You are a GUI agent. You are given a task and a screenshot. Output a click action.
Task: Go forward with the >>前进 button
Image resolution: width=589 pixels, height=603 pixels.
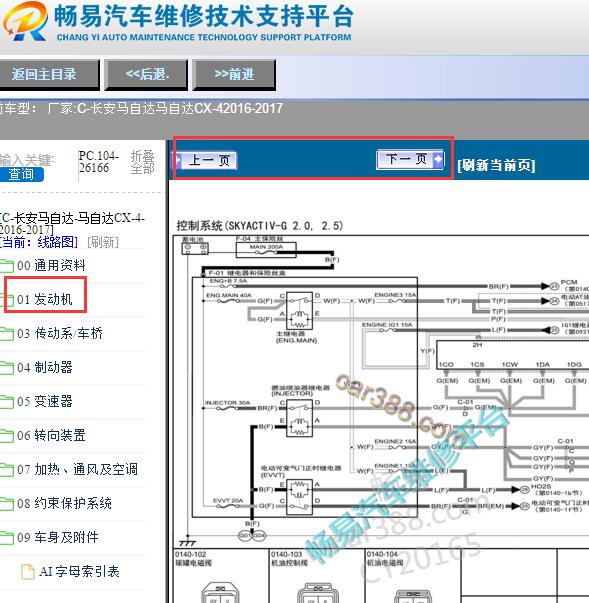click(235, 75)
